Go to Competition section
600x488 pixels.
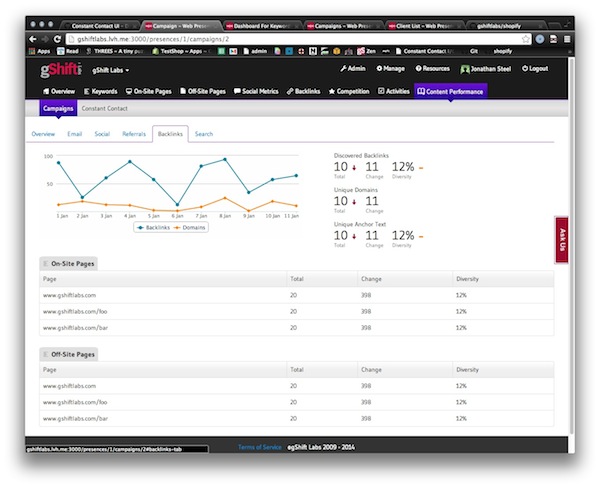(349, 91)
